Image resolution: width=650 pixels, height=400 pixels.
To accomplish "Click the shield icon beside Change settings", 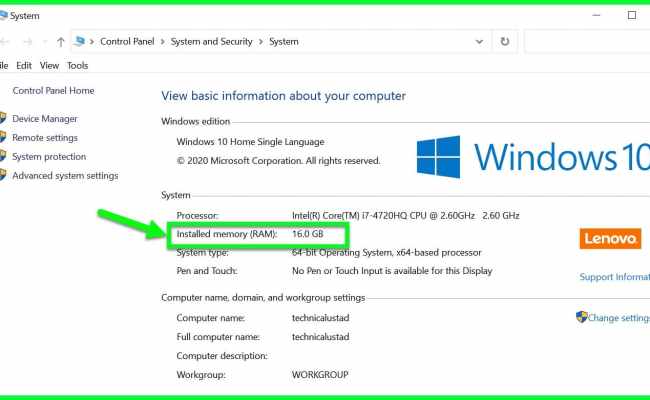I will (x=582, y=317).
